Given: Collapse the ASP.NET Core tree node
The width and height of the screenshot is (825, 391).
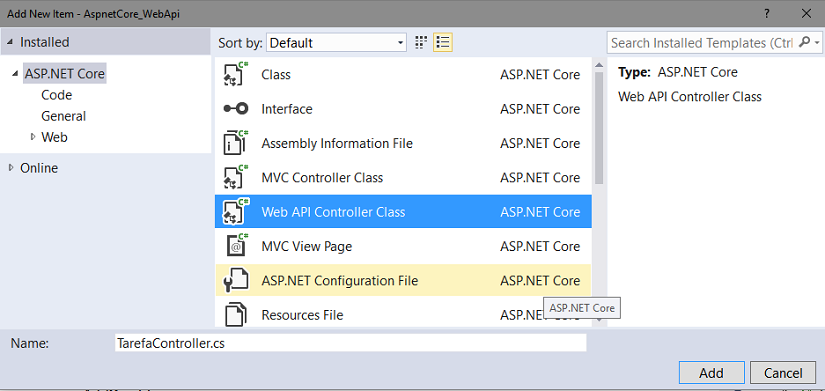Looking at the screenshot, I should tap(14, 74).
